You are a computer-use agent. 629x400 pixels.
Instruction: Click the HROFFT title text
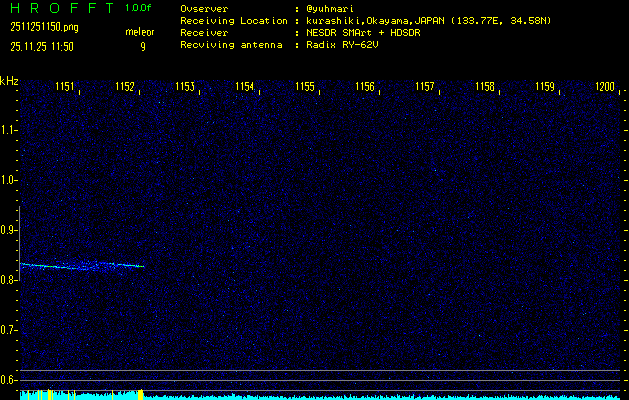(x=60, y=8)
